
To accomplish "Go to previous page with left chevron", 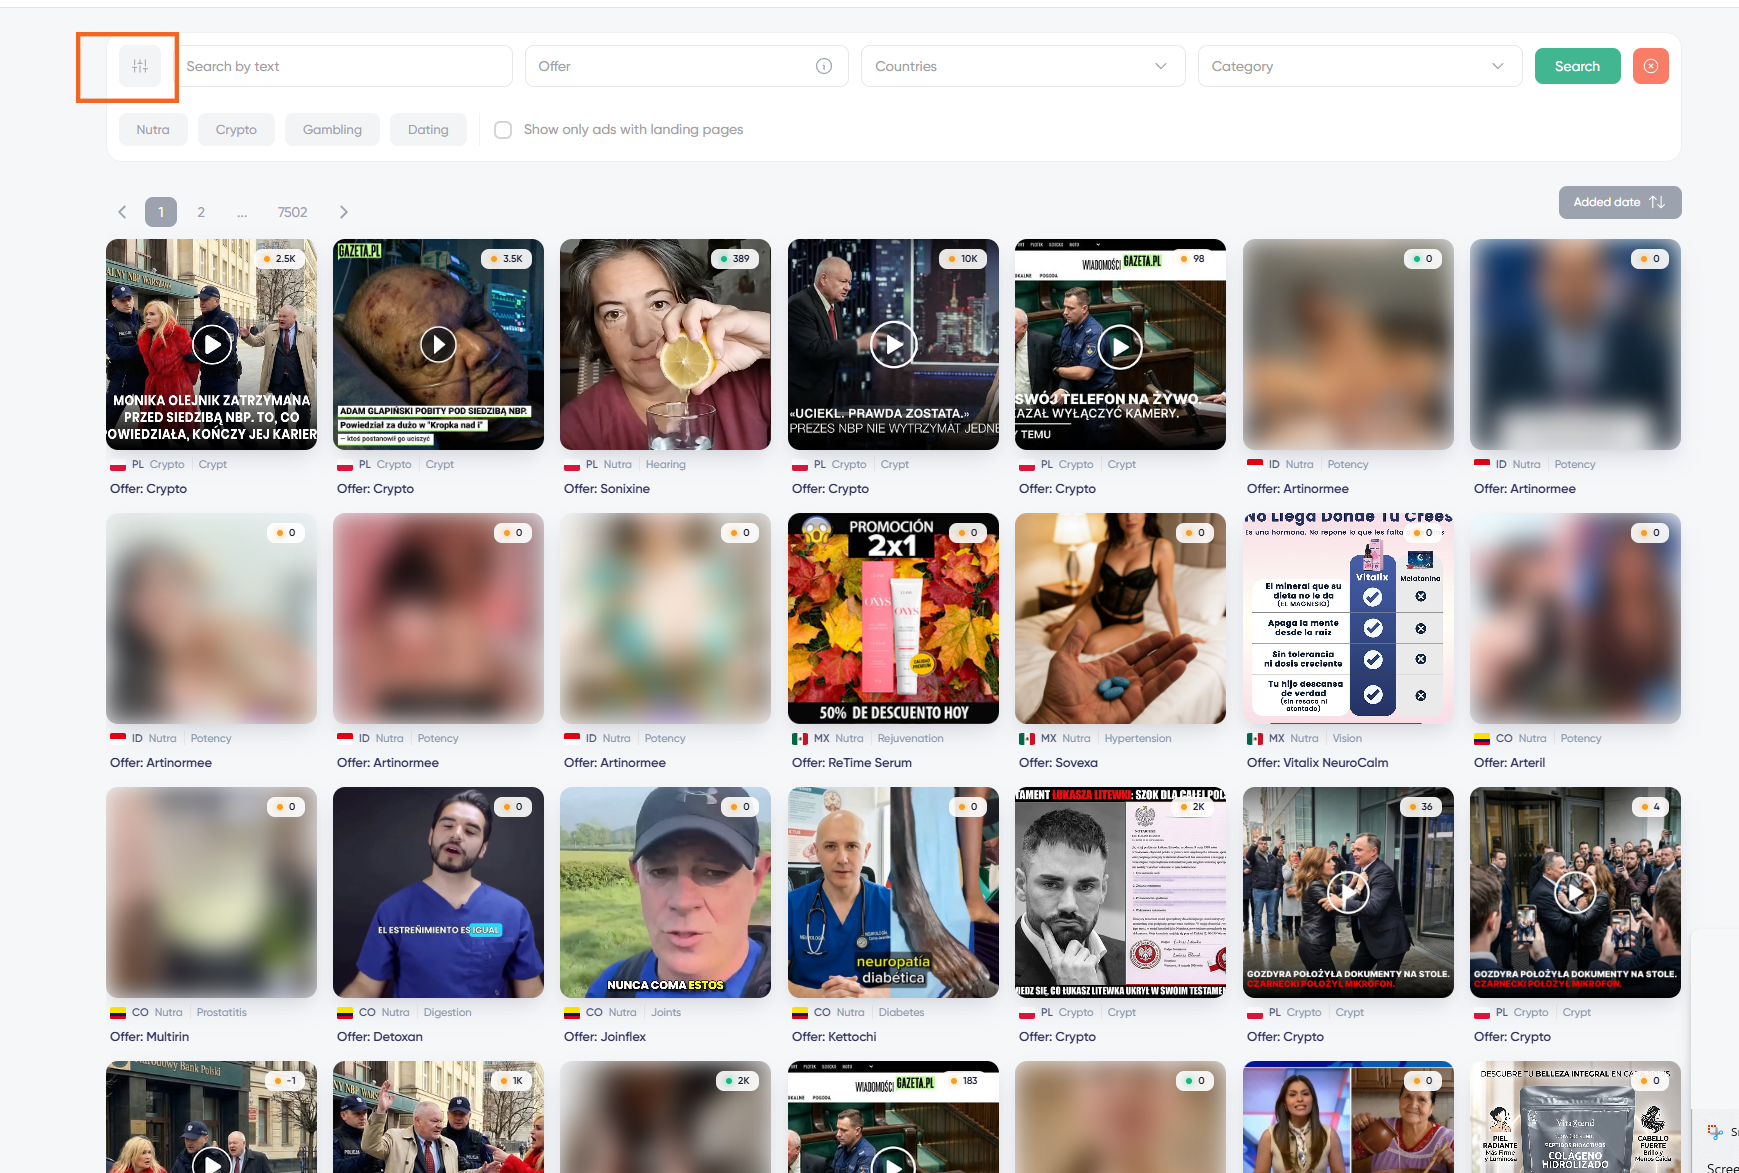I will (x=122, y=212).
